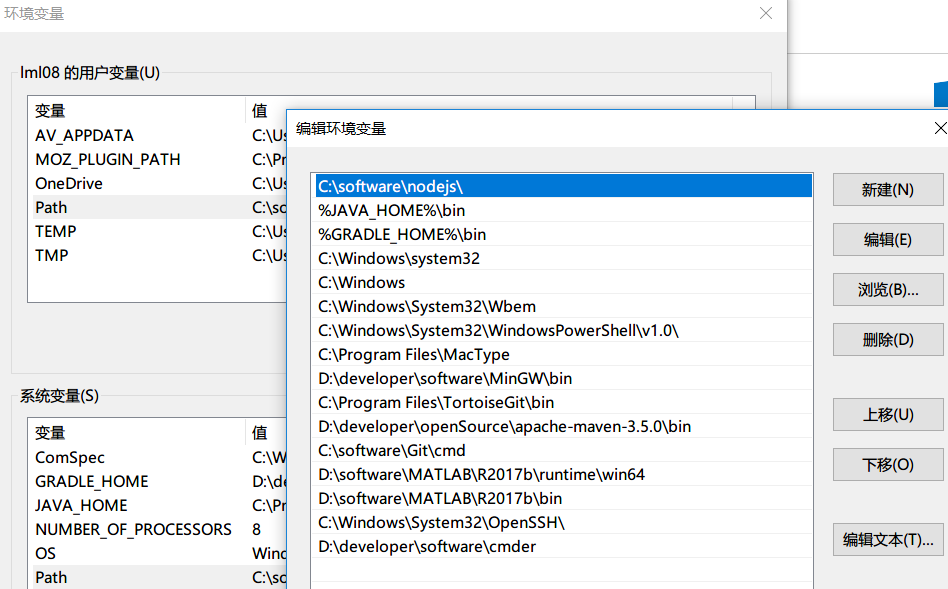Select the MacType program files path entry
Screen dimensions: 948x589
pyautogui.click(x=450, y=354)
